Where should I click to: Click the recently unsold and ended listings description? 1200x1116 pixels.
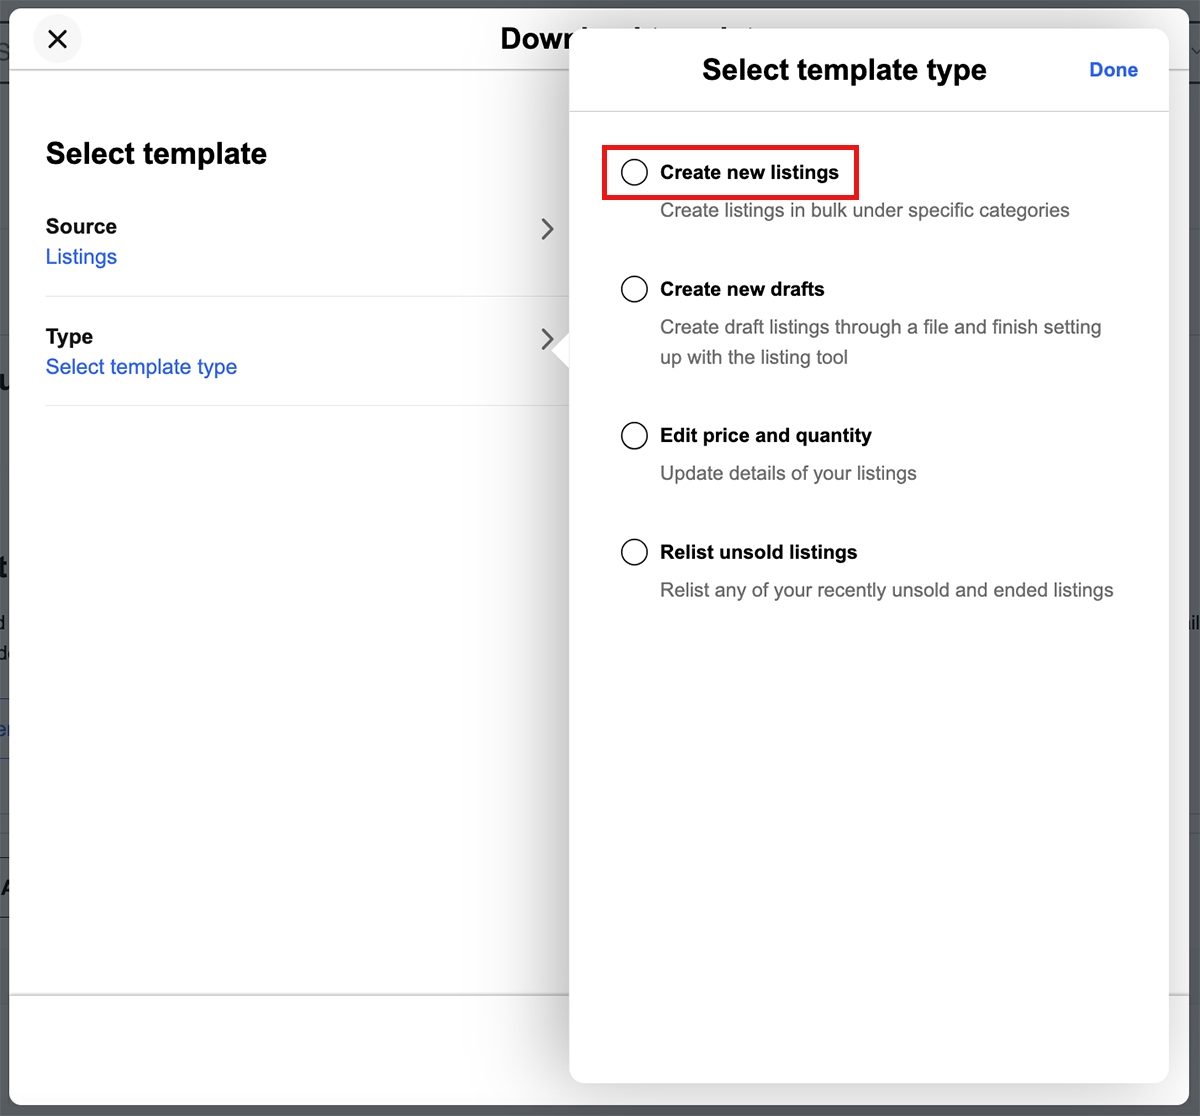886,590
